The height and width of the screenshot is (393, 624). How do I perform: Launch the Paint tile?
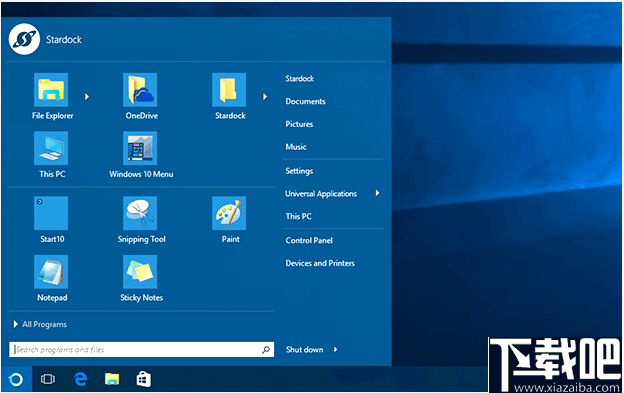coord(229,213)
